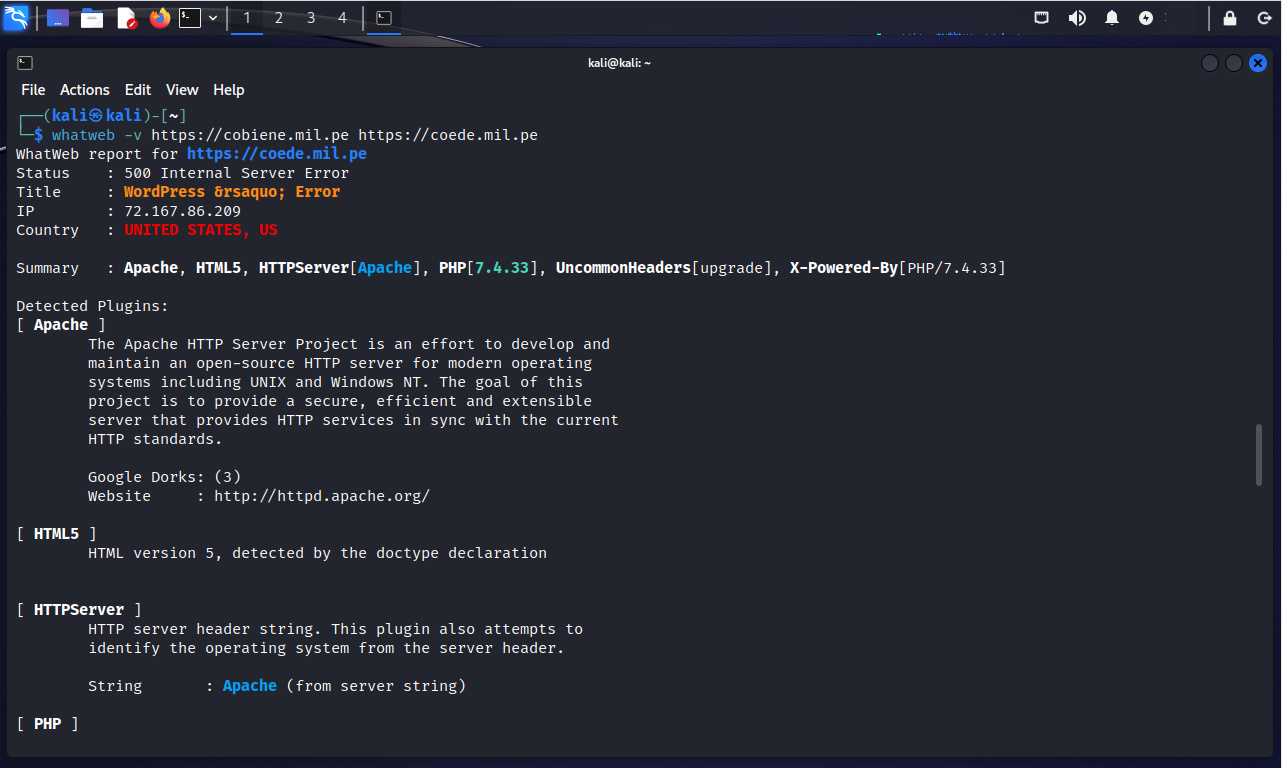Lock the screen with padlock icon
The width and height of the screenshot is (1282, 768).
pos(1230,18)
